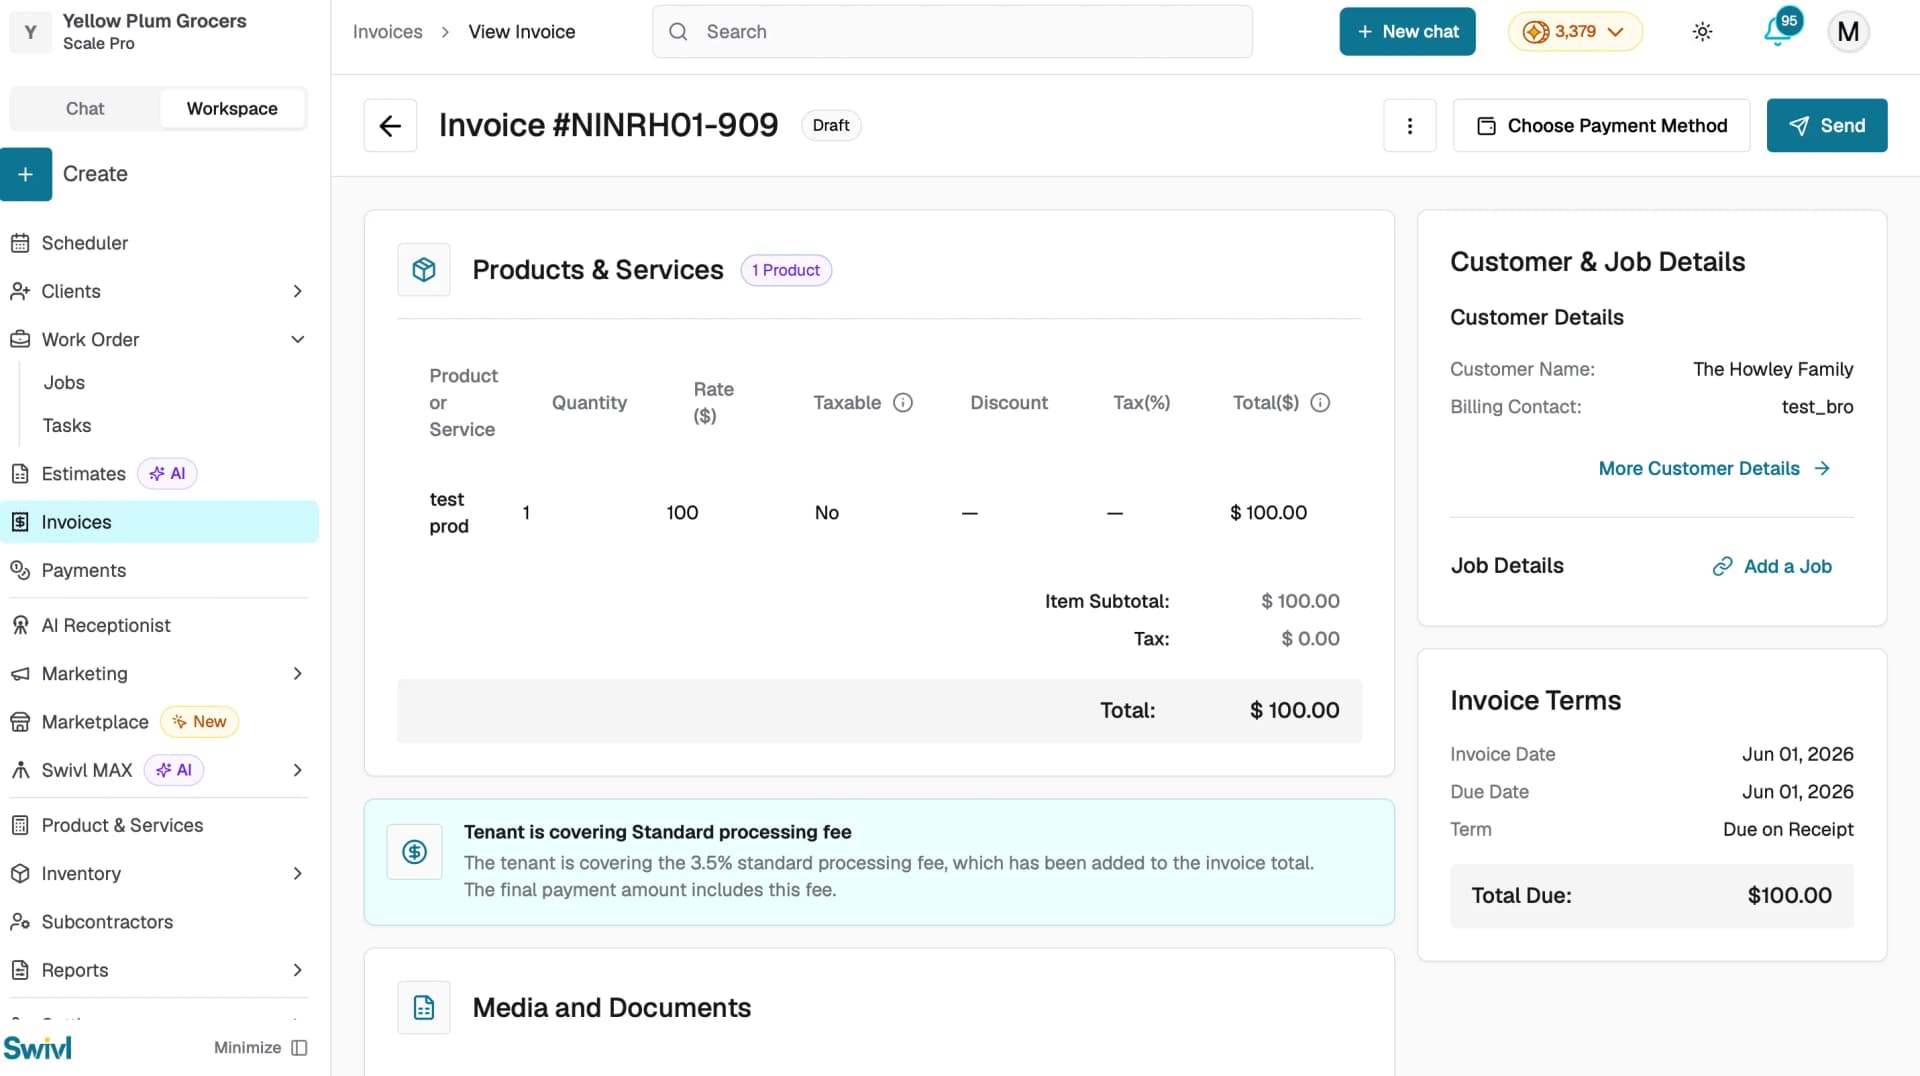Image resolution: width=1920 pixels, height=1076 pixels.
Task: Click the Marketplace New badge
Action: pos(199,722)
